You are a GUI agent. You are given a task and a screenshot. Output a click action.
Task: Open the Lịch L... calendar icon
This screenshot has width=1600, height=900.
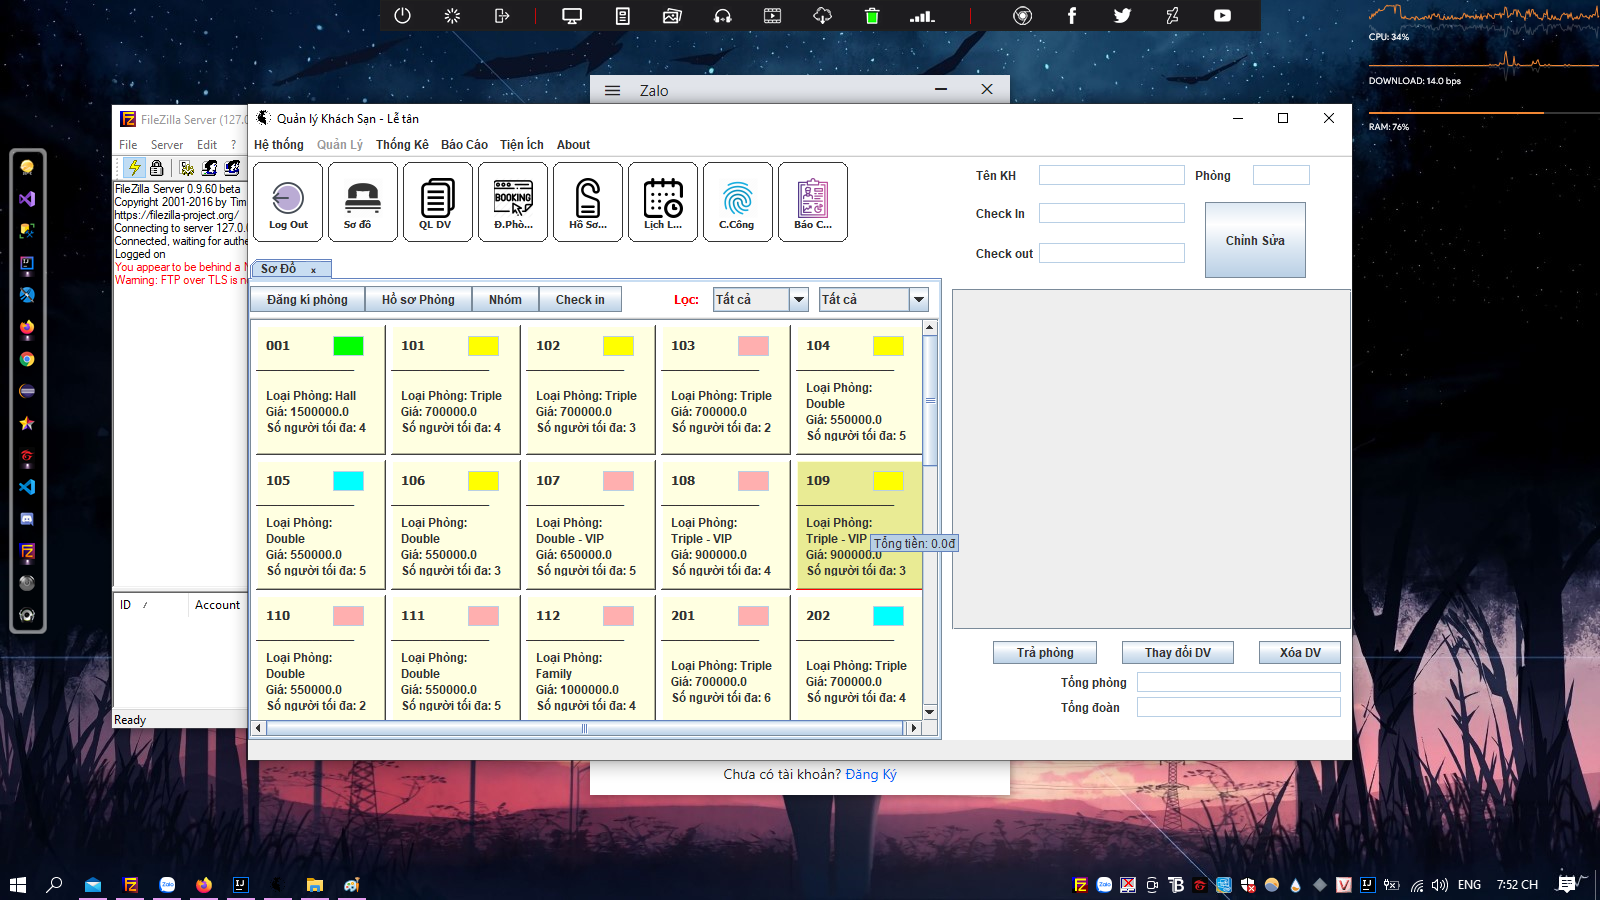pyautogui.click(x=663, y=202)
